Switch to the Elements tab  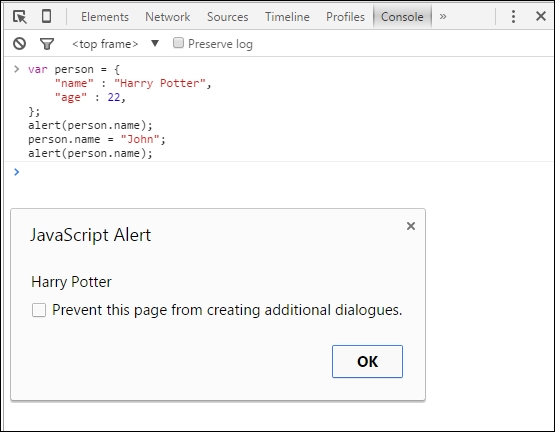click(105, 17)
